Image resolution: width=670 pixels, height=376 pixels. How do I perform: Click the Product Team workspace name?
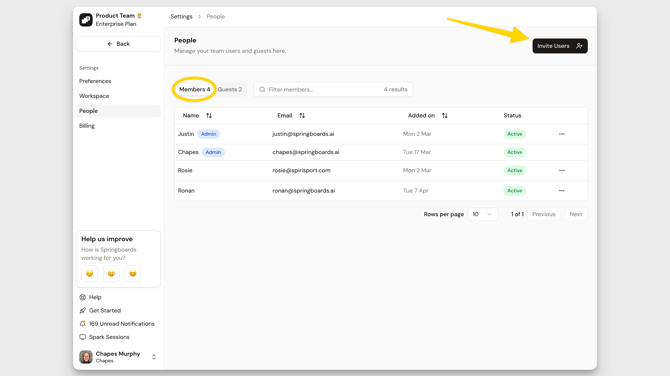pyautogui.click(x=115, y=16)
